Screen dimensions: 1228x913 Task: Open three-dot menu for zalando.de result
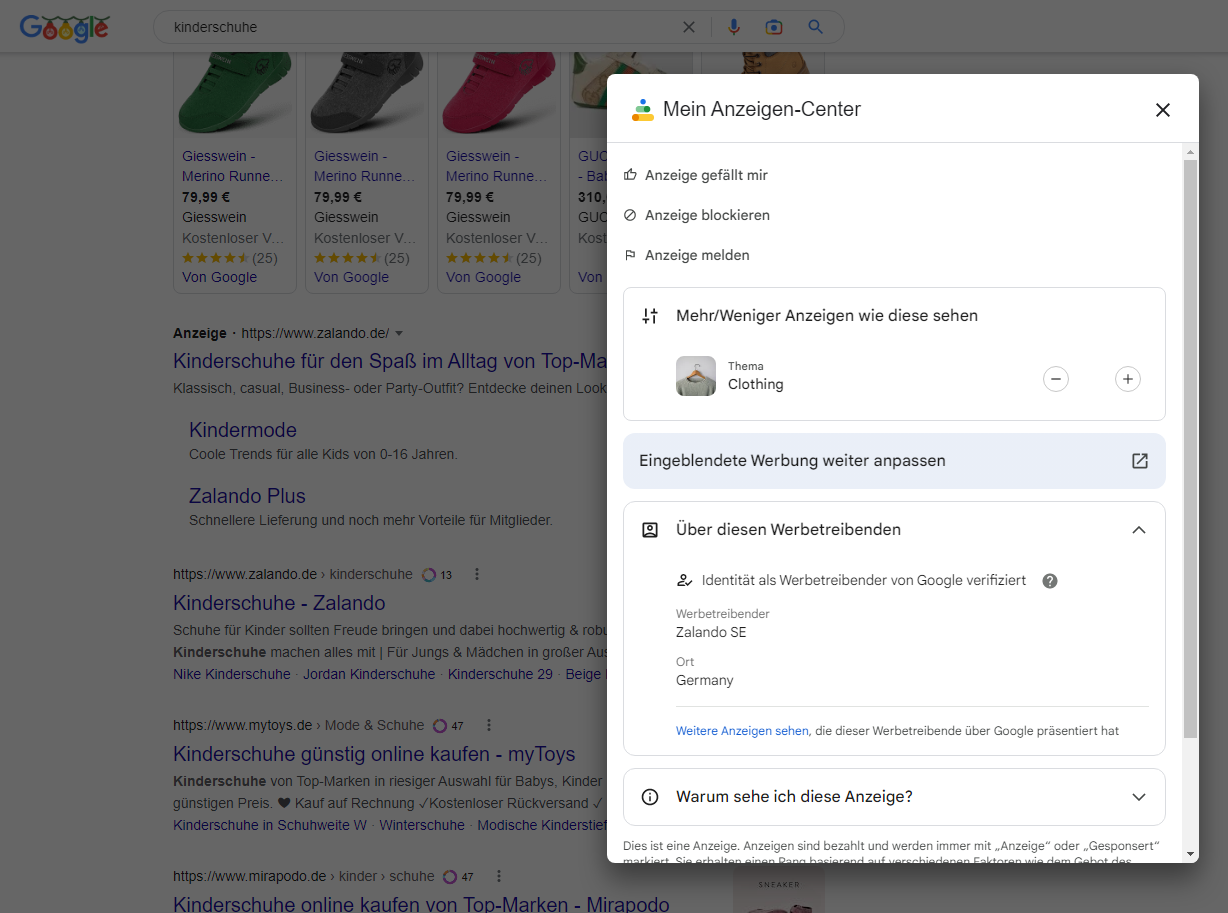477,574
